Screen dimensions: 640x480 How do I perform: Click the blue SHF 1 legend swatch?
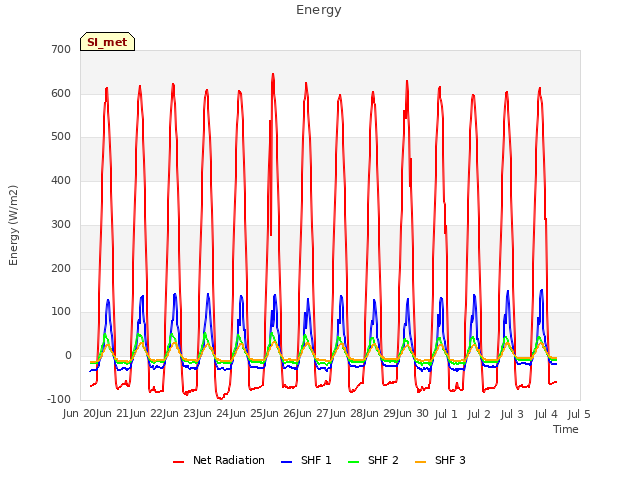click(x=287, y=462)
